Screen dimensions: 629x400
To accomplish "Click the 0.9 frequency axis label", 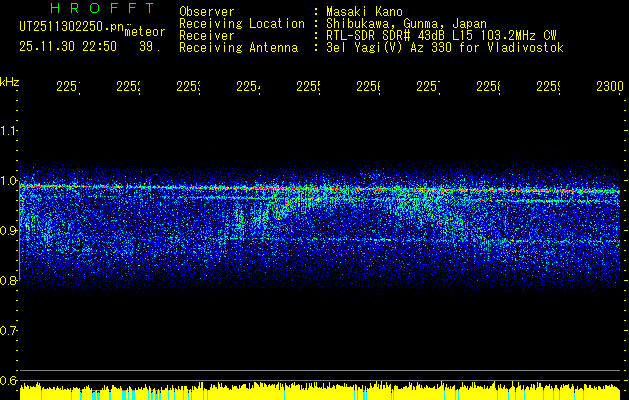I will (x=8, y=231).
